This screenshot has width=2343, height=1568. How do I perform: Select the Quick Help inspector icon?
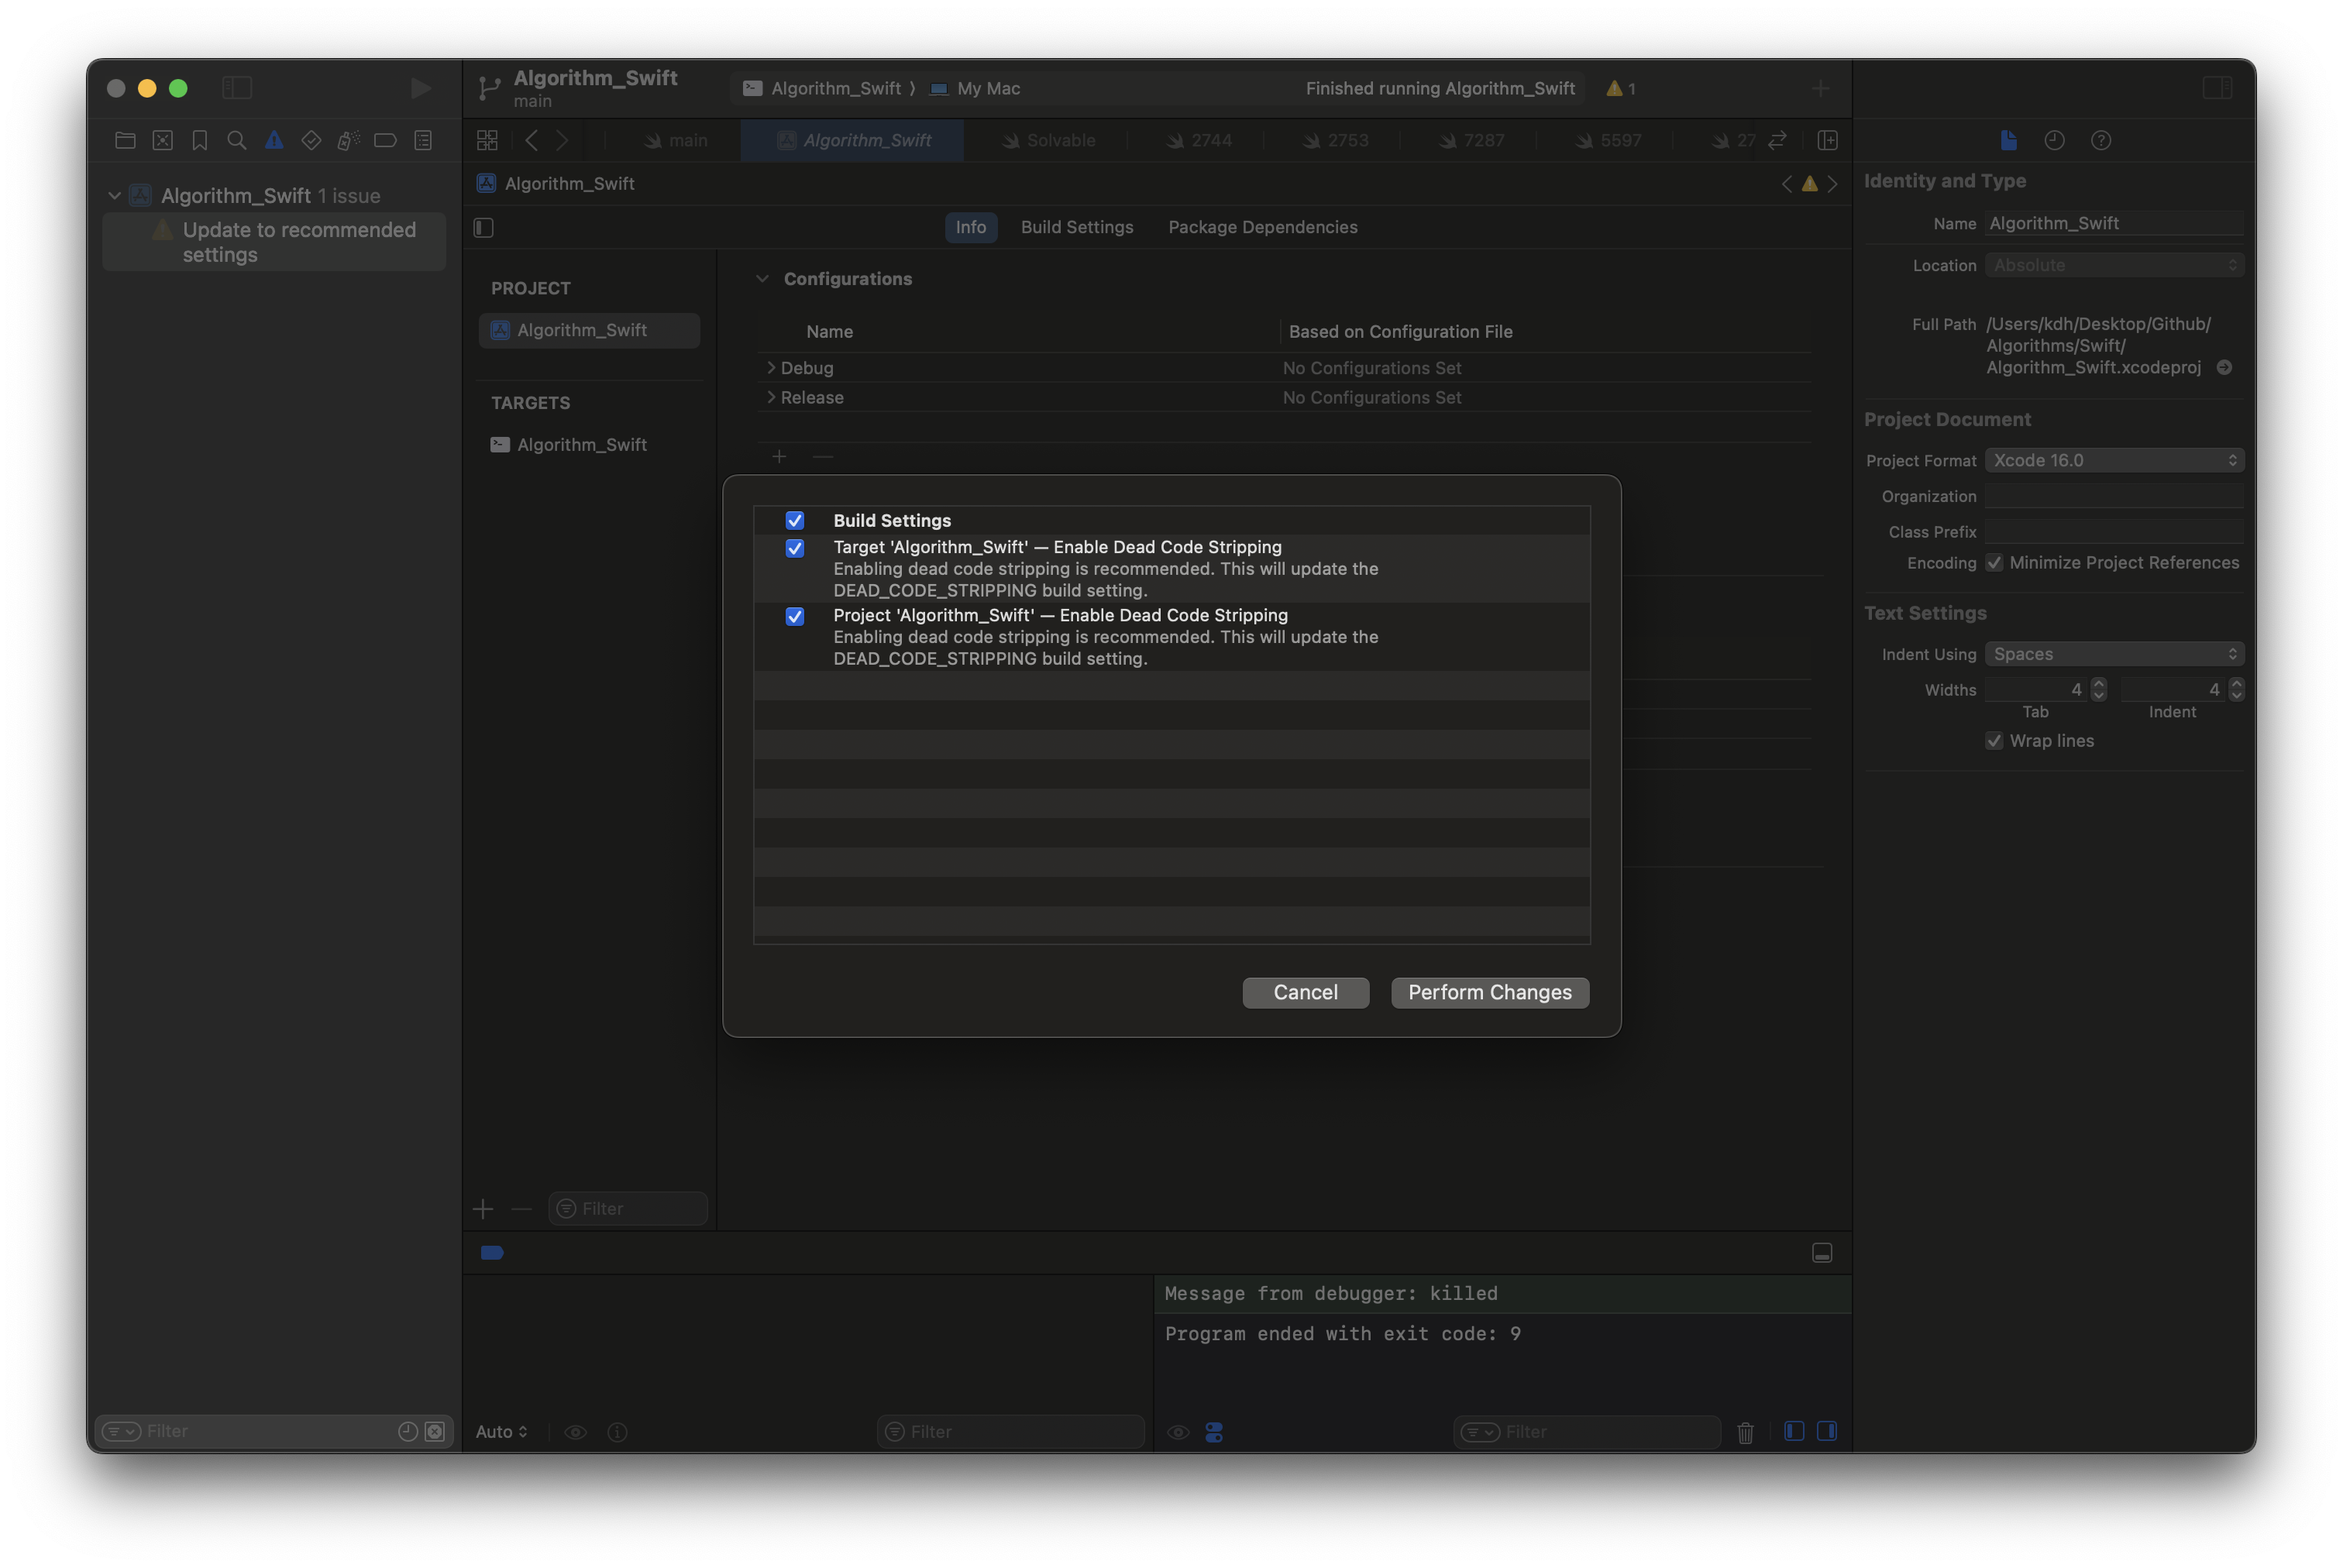pyautogui.click(x=2101, y=141)
